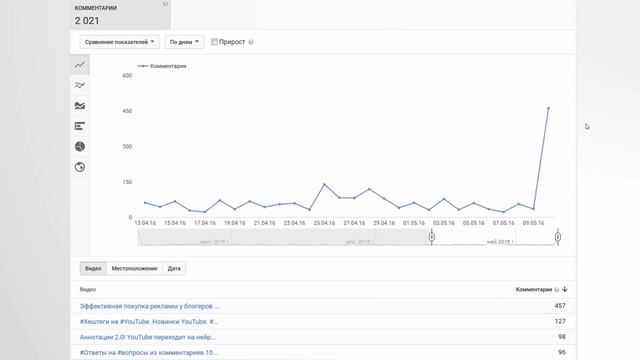Open video #Хештеги на #YouTube link
The width and height of the screenshot is (640, 360).
pos(149,322)
